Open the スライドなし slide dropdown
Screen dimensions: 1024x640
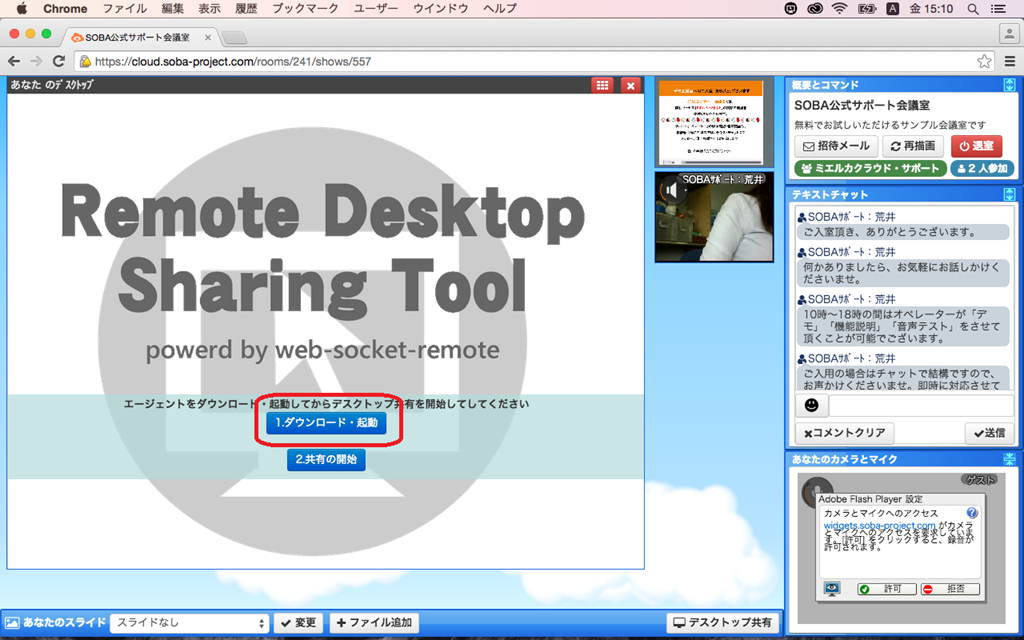[189, 623]
